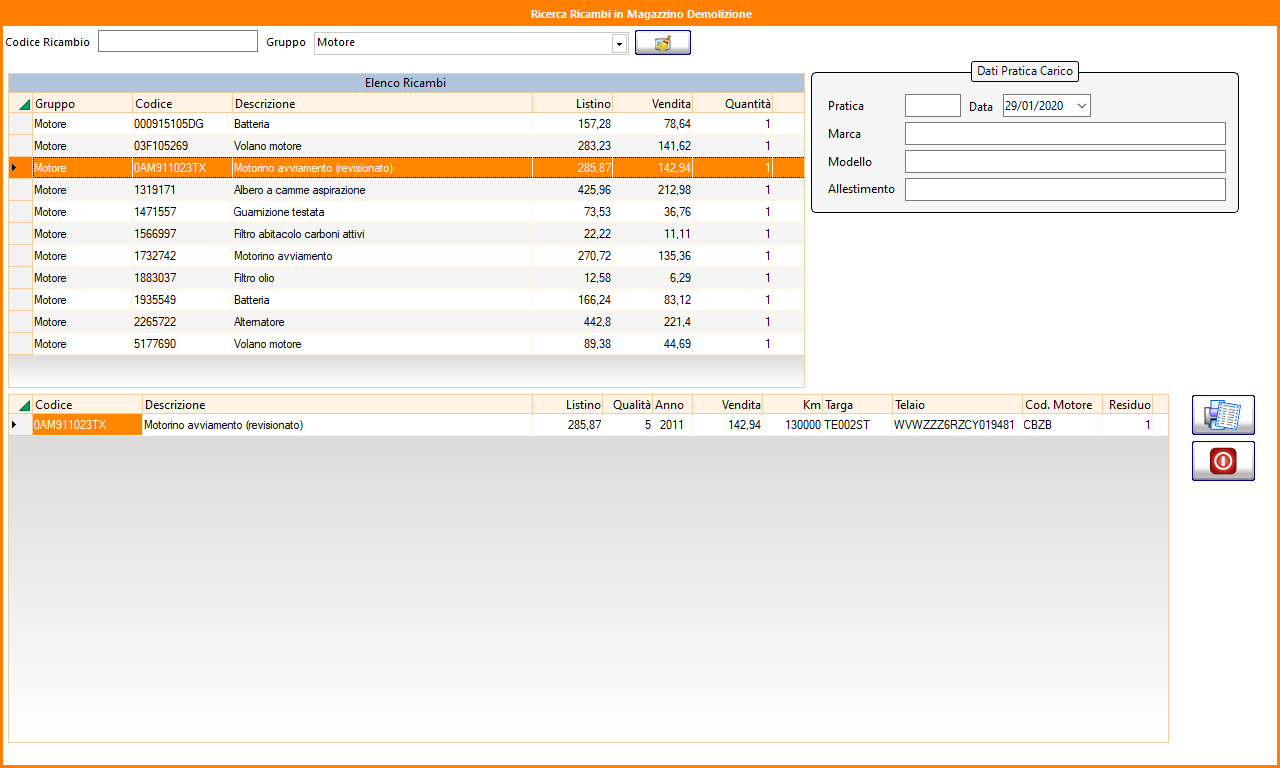This screenshot has width=1280, height=768.
Task: Sort upper grid by Descrizione header
Action: click(x=382, y=104)
